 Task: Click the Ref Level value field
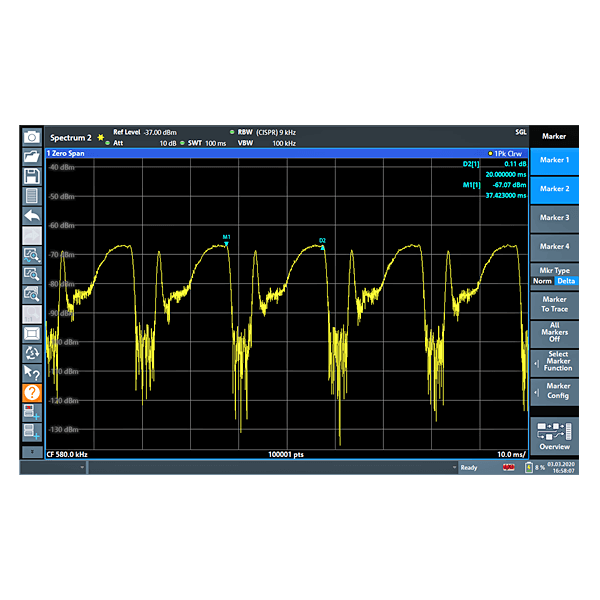pyautogui.click(x=158, y=132)
